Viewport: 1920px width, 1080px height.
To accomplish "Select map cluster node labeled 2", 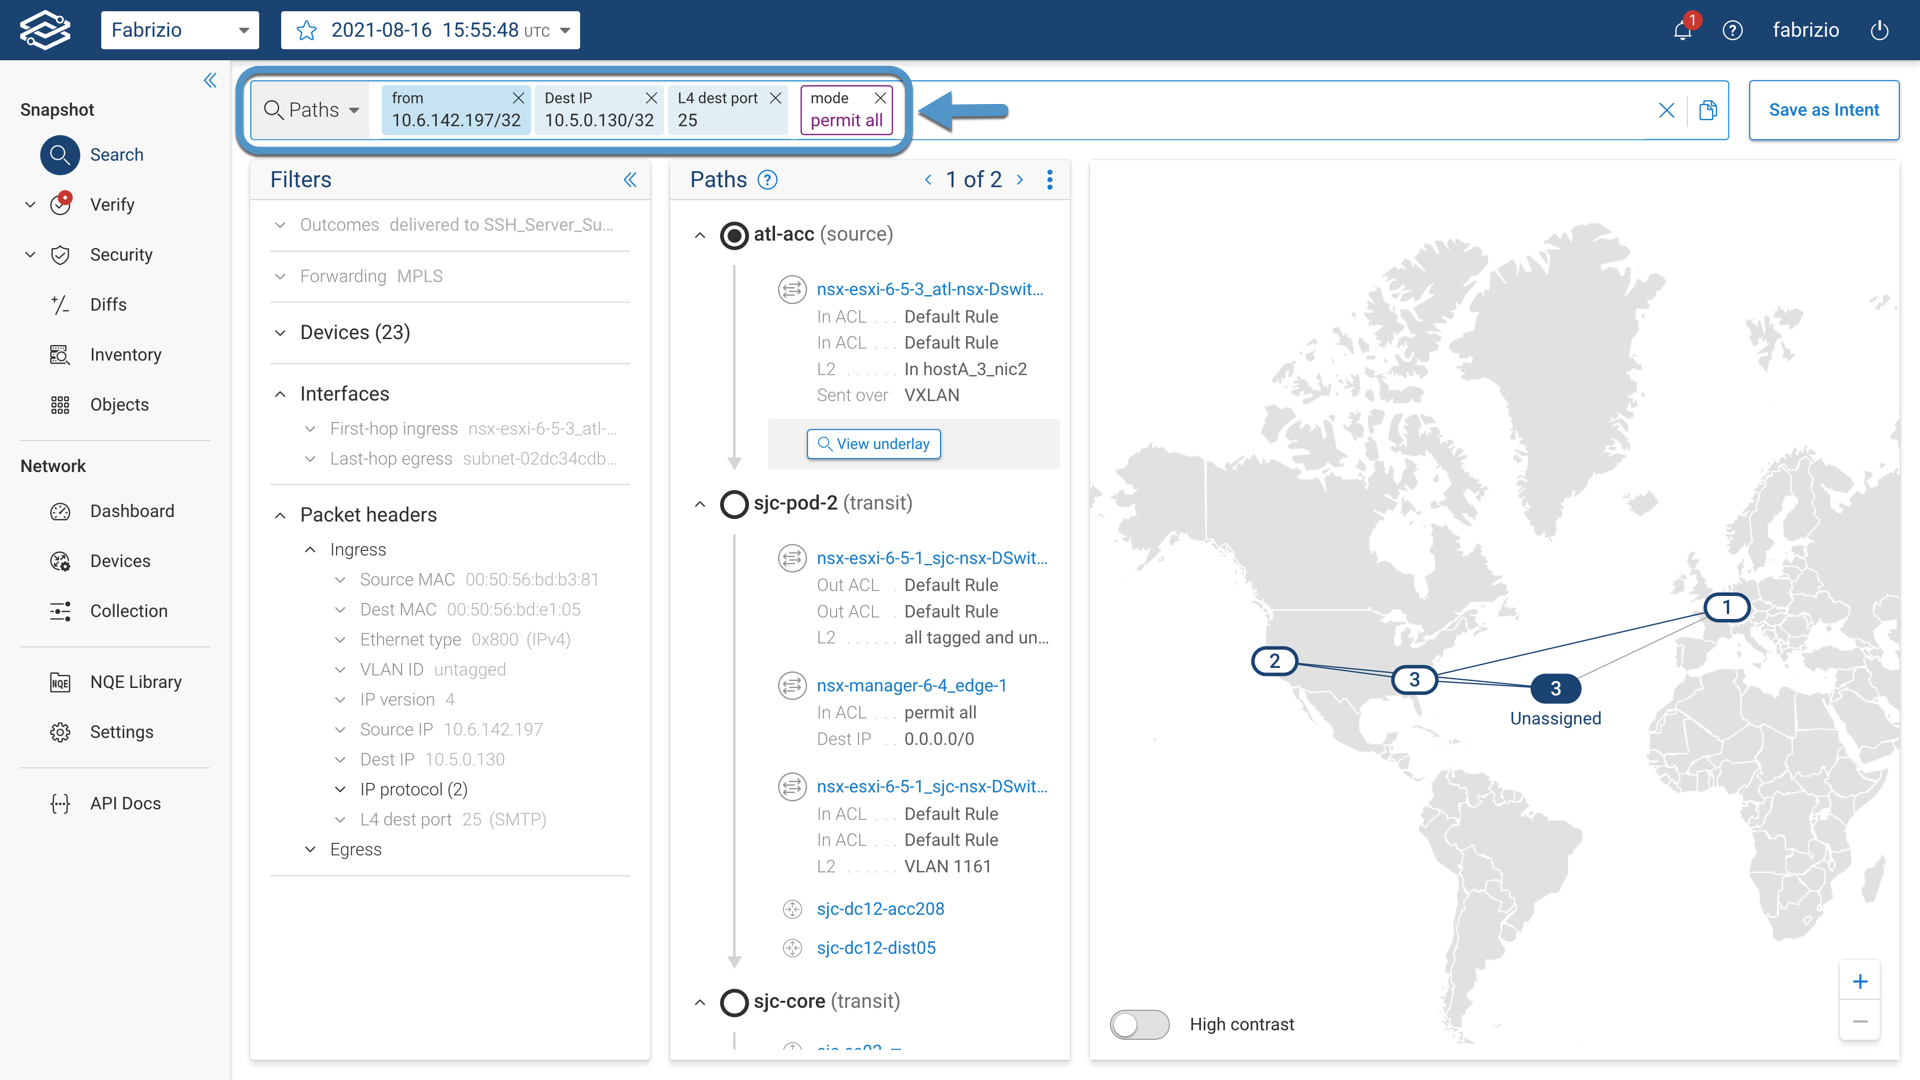I will (x=1274, y=661).
